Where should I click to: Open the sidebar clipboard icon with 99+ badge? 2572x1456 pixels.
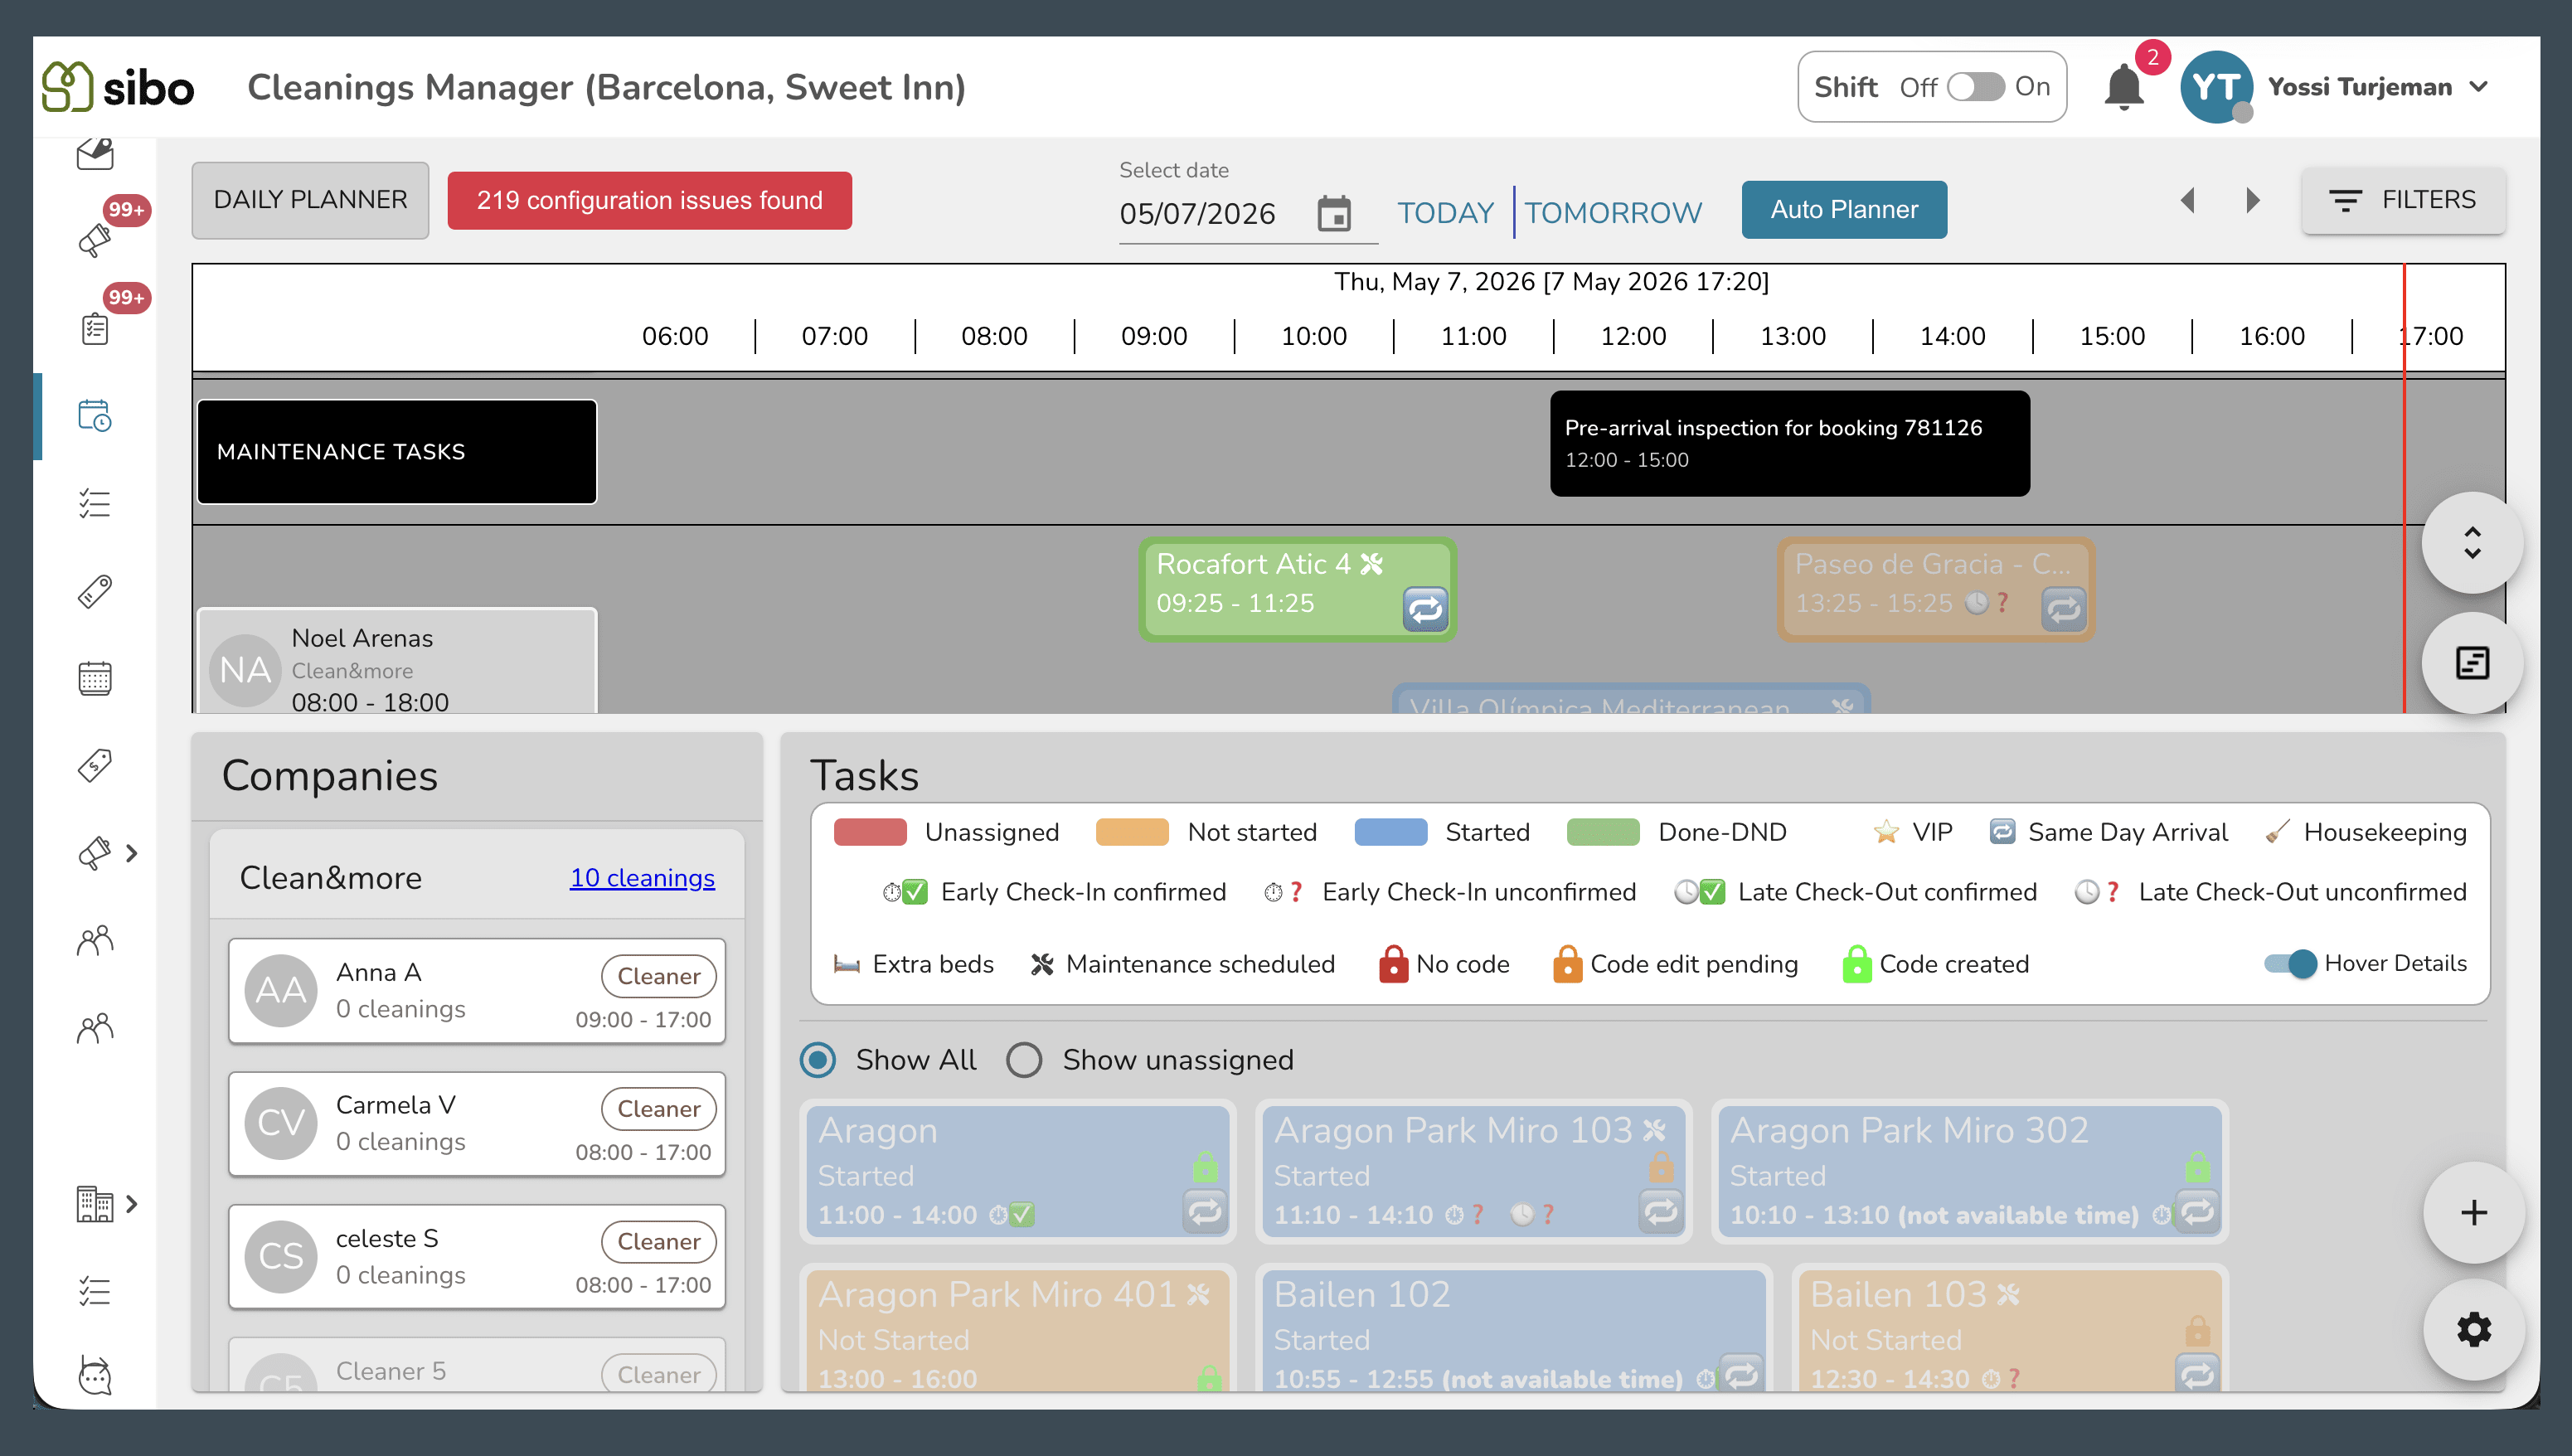point(95,328)
